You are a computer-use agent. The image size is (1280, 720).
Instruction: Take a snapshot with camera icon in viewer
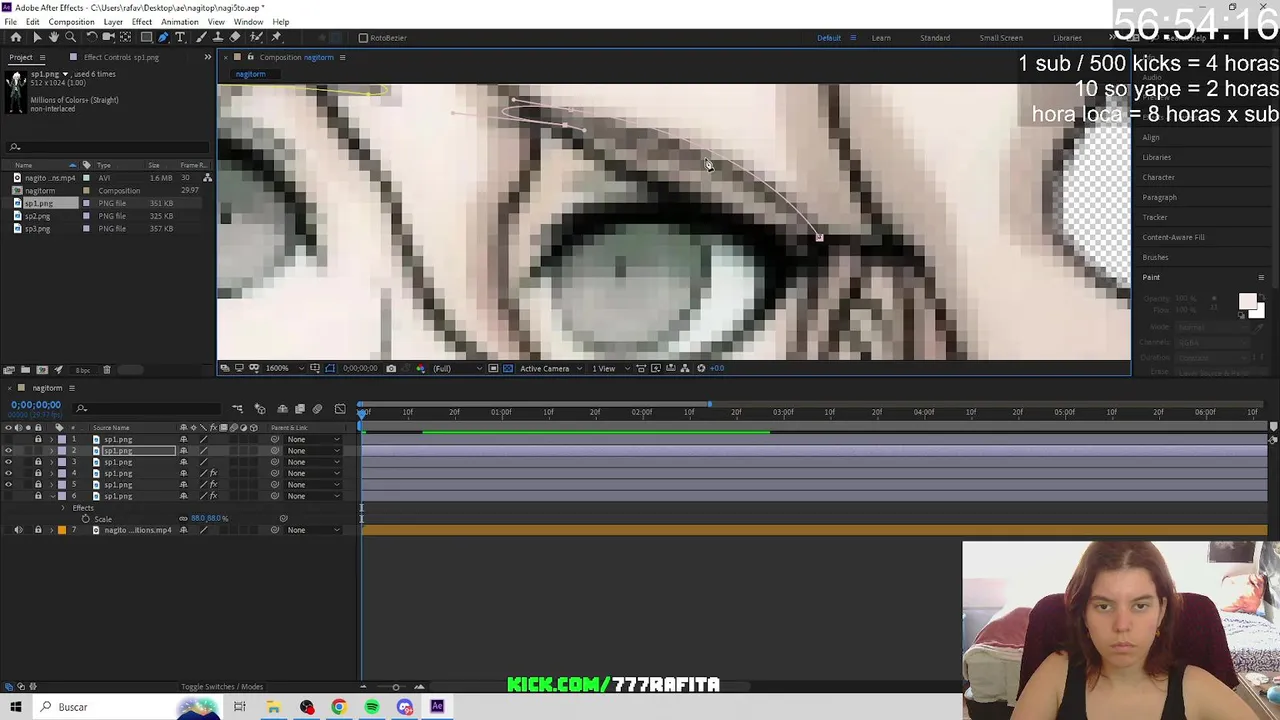click(391, 368)
